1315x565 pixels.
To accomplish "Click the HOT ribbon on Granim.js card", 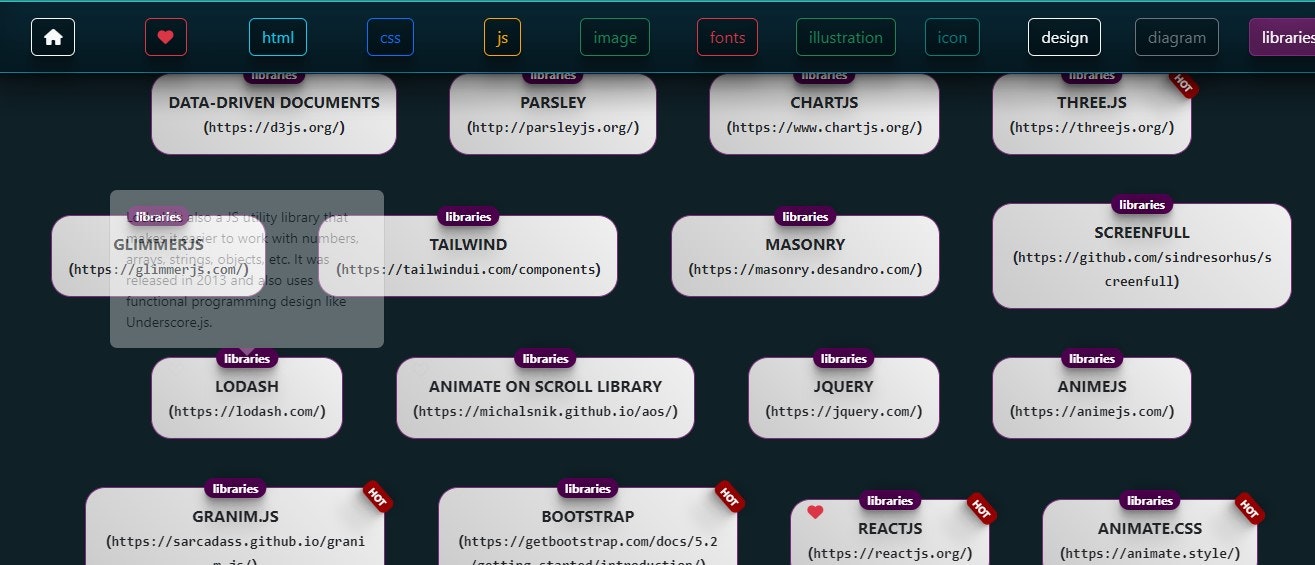I will tap(376, 496).
